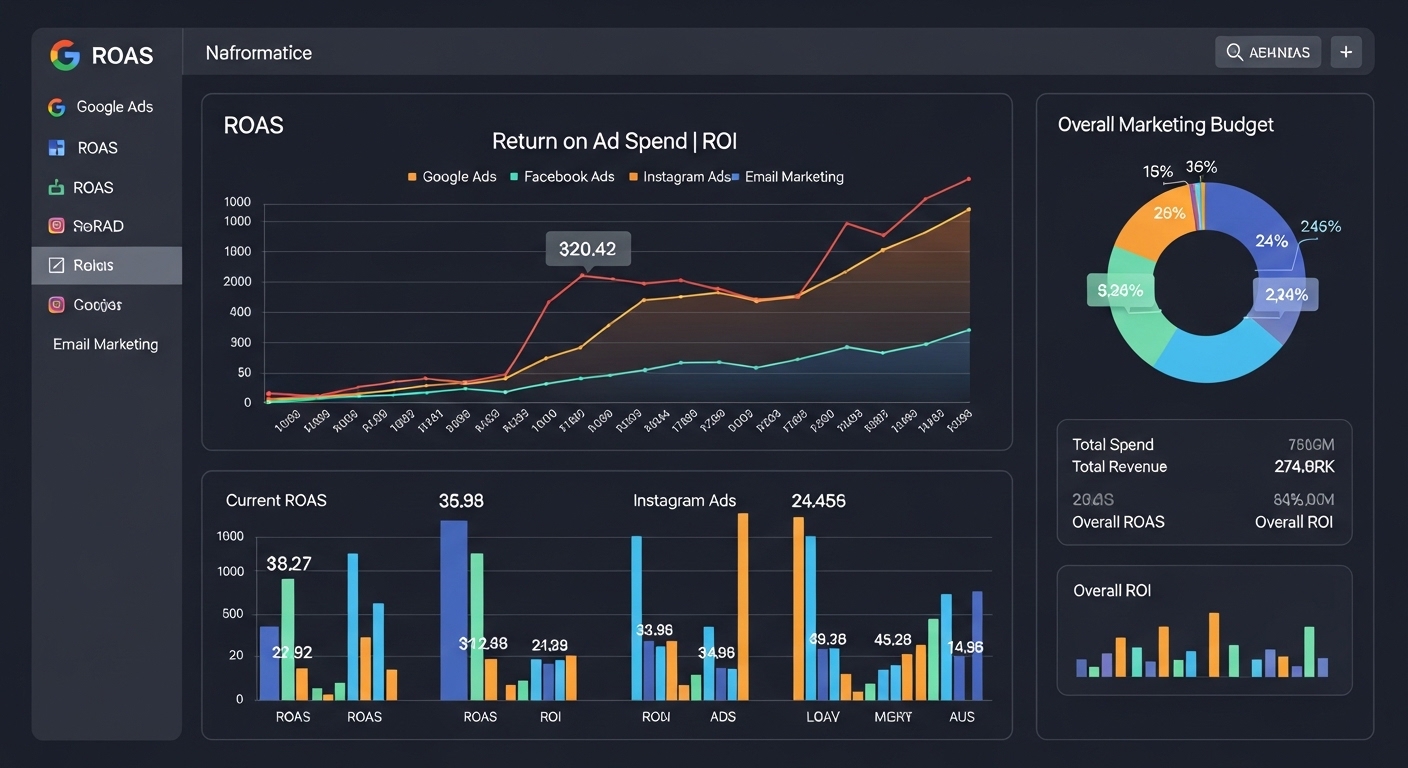Toggle the Google Ads series in the chart legend
Image resolution: width=1408 pixels, height=768 pixels.
tap(452, 177)
